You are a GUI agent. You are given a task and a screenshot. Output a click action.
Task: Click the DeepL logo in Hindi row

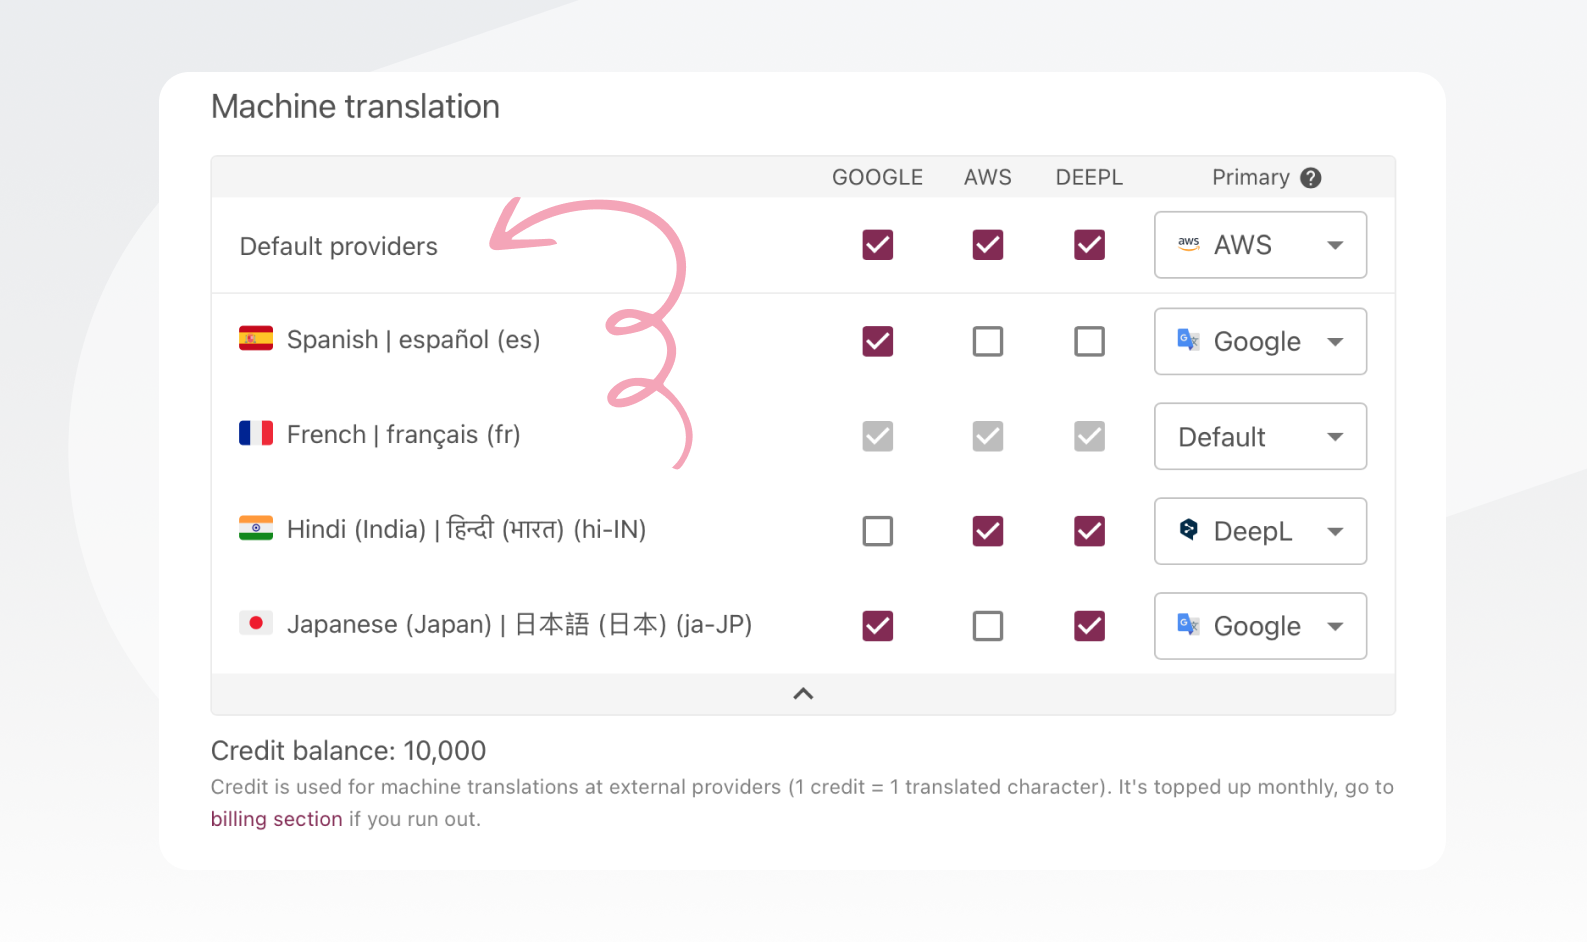coord(1188,530)
